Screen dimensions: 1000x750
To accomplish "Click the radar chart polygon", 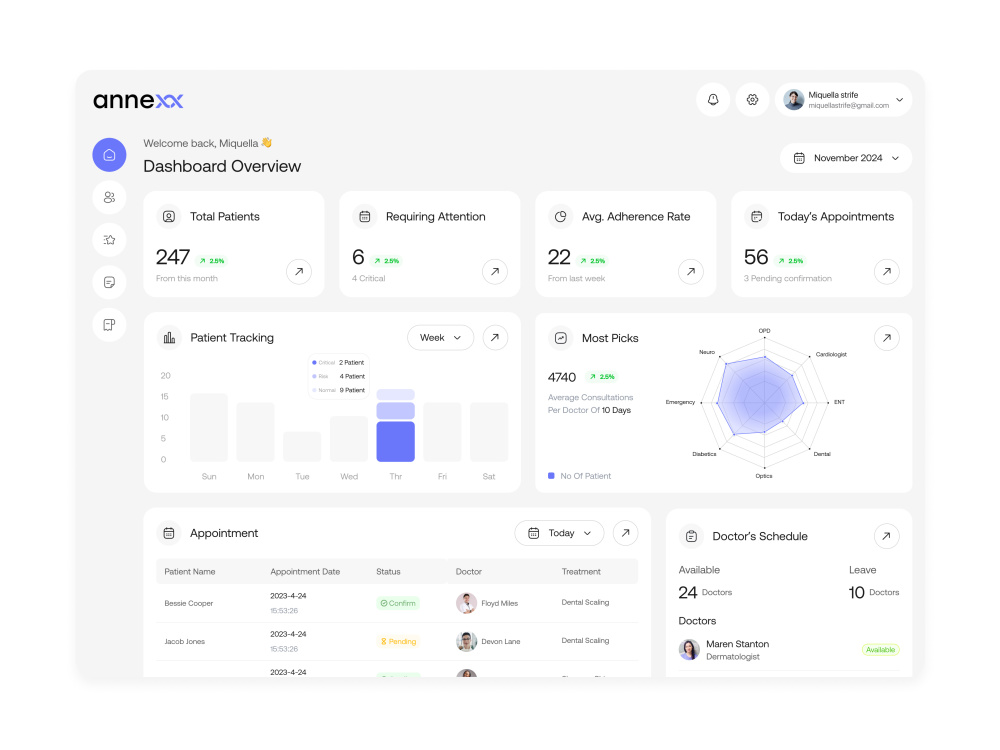I will tap(760, 397).
